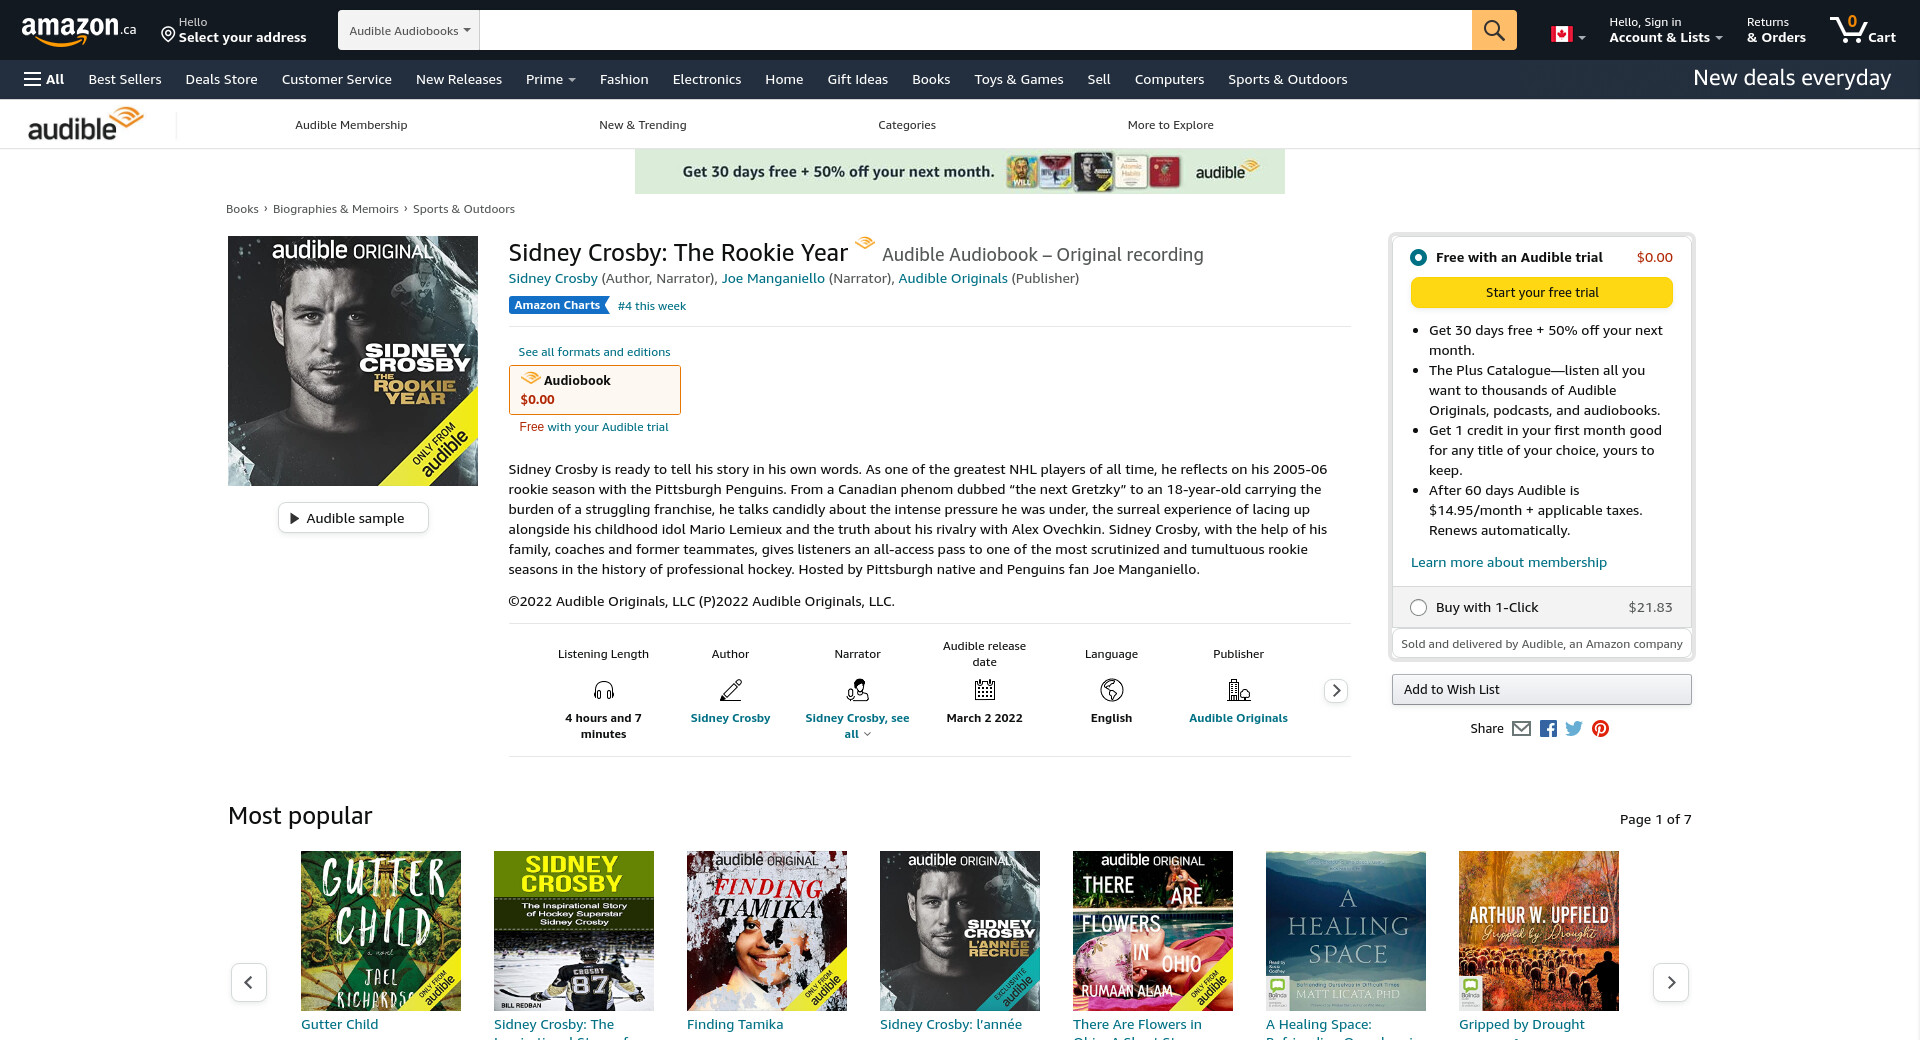The height and width of the screenshot is (1040, 1920).
Task: Open A Healing Space audiobook cover
Action: click(1346, 931)
